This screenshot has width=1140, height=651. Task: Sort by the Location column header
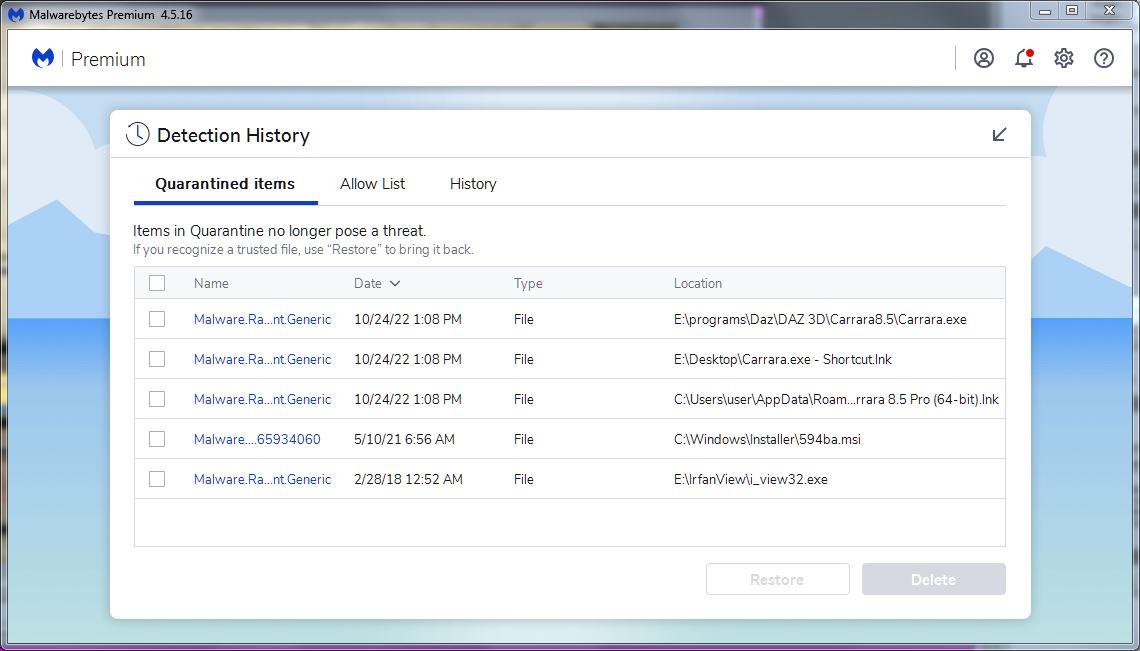[x=697, y=284]
